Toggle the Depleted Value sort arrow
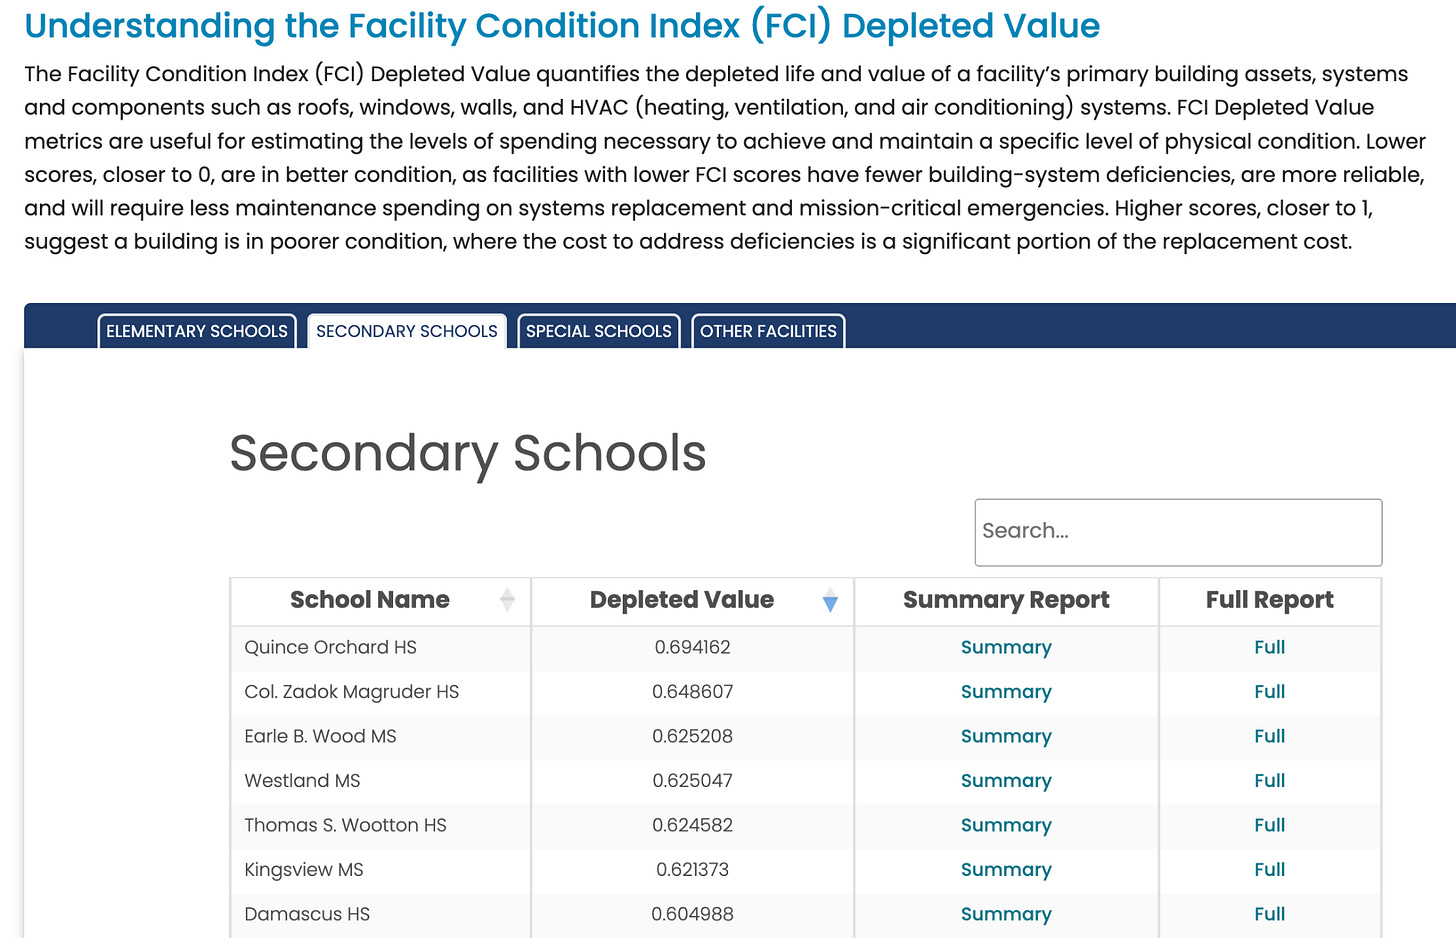This screenshot has height=938, width=1456. pos(830,601)
